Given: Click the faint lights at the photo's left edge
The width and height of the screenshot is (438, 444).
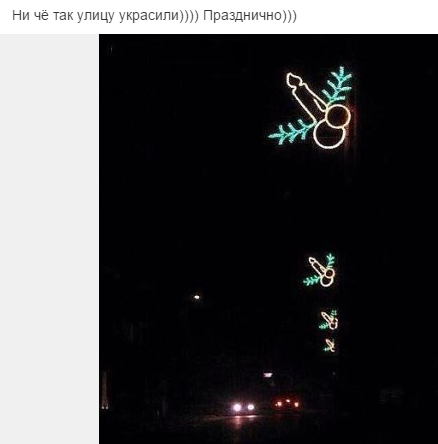Looking at the screenshot, I should point(105,391).
